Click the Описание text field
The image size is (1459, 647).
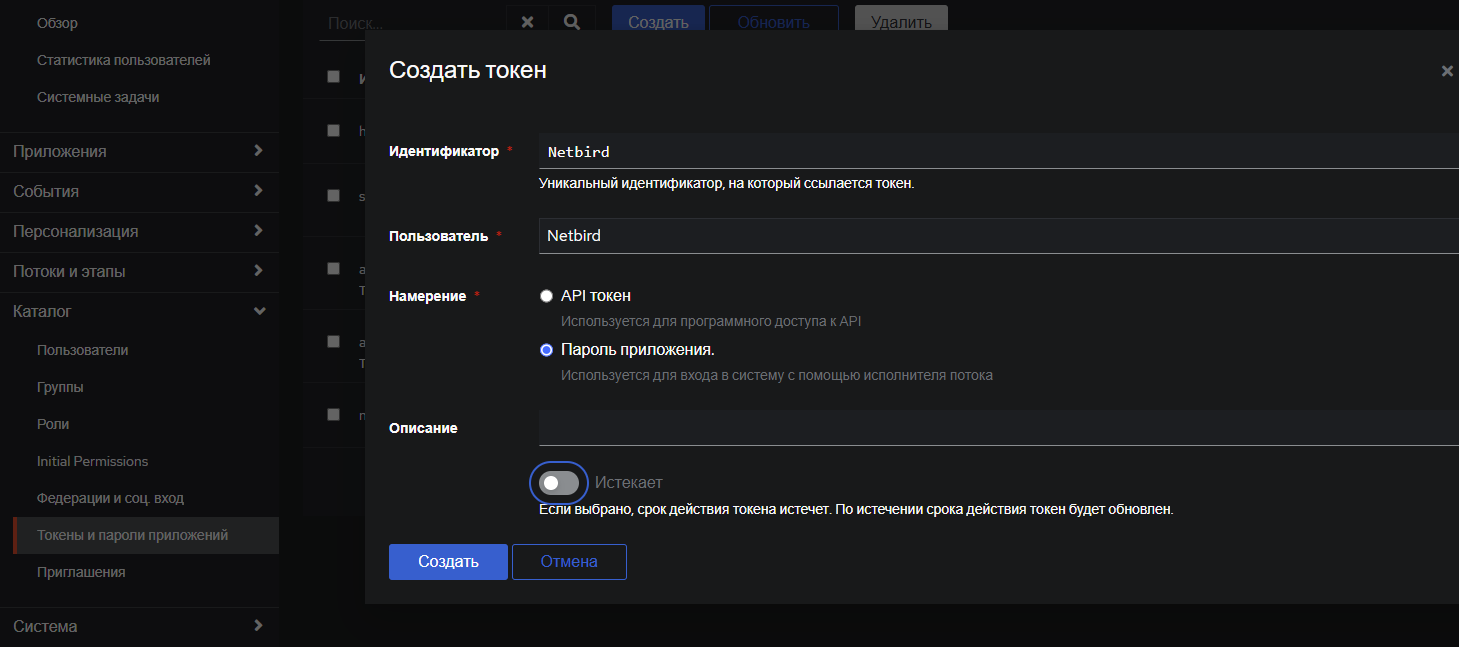[x=997, y=427]
